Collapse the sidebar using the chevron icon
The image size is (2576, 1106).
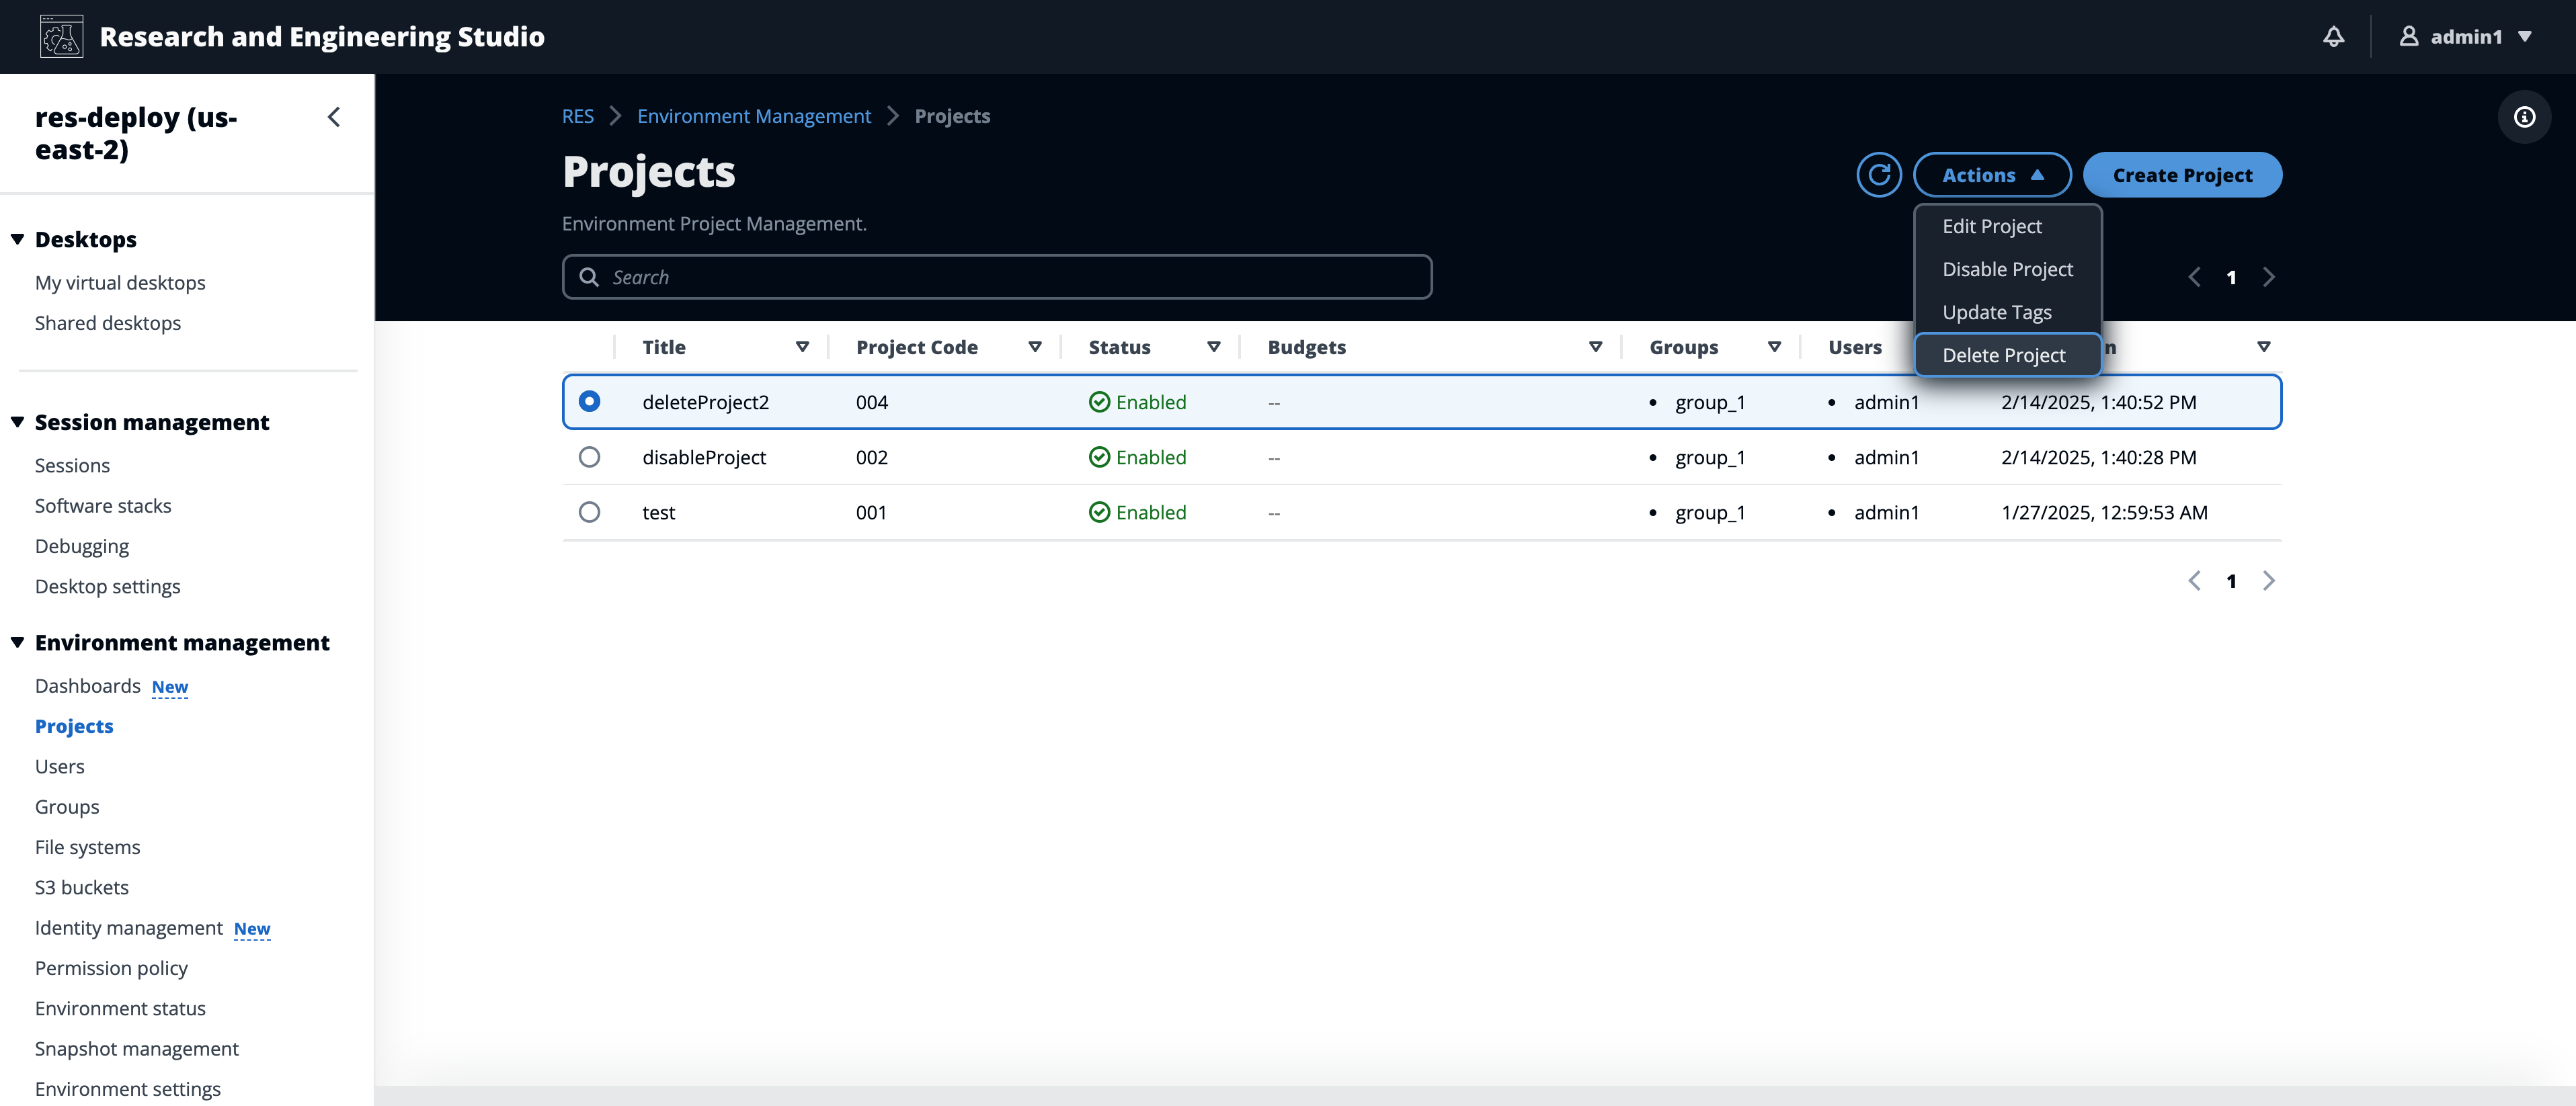(334, 117)
